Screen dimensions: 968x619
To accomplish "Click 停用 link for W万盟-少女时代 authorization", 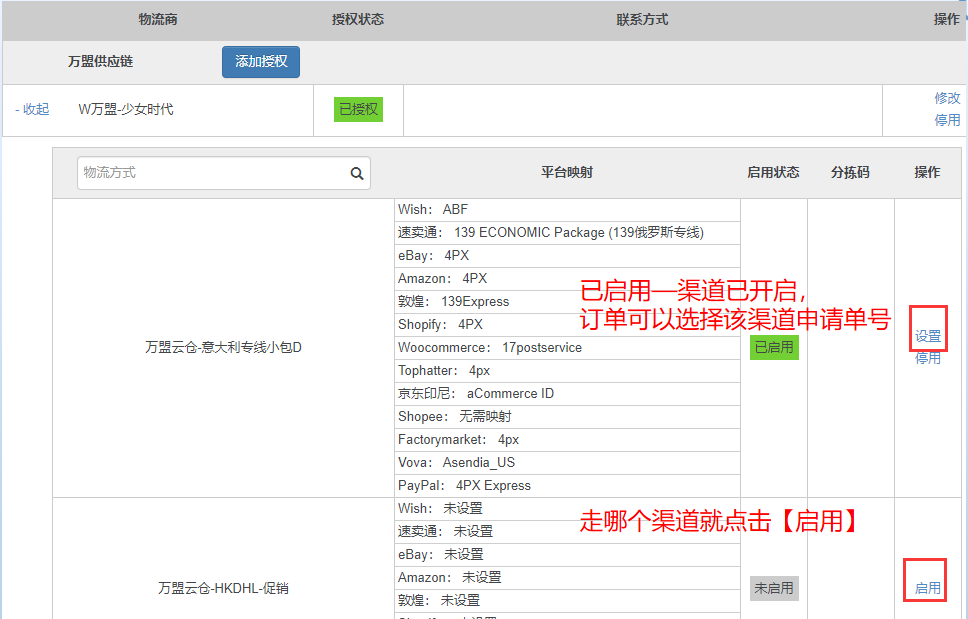I will pyautogui.click(x=947, y=120).
